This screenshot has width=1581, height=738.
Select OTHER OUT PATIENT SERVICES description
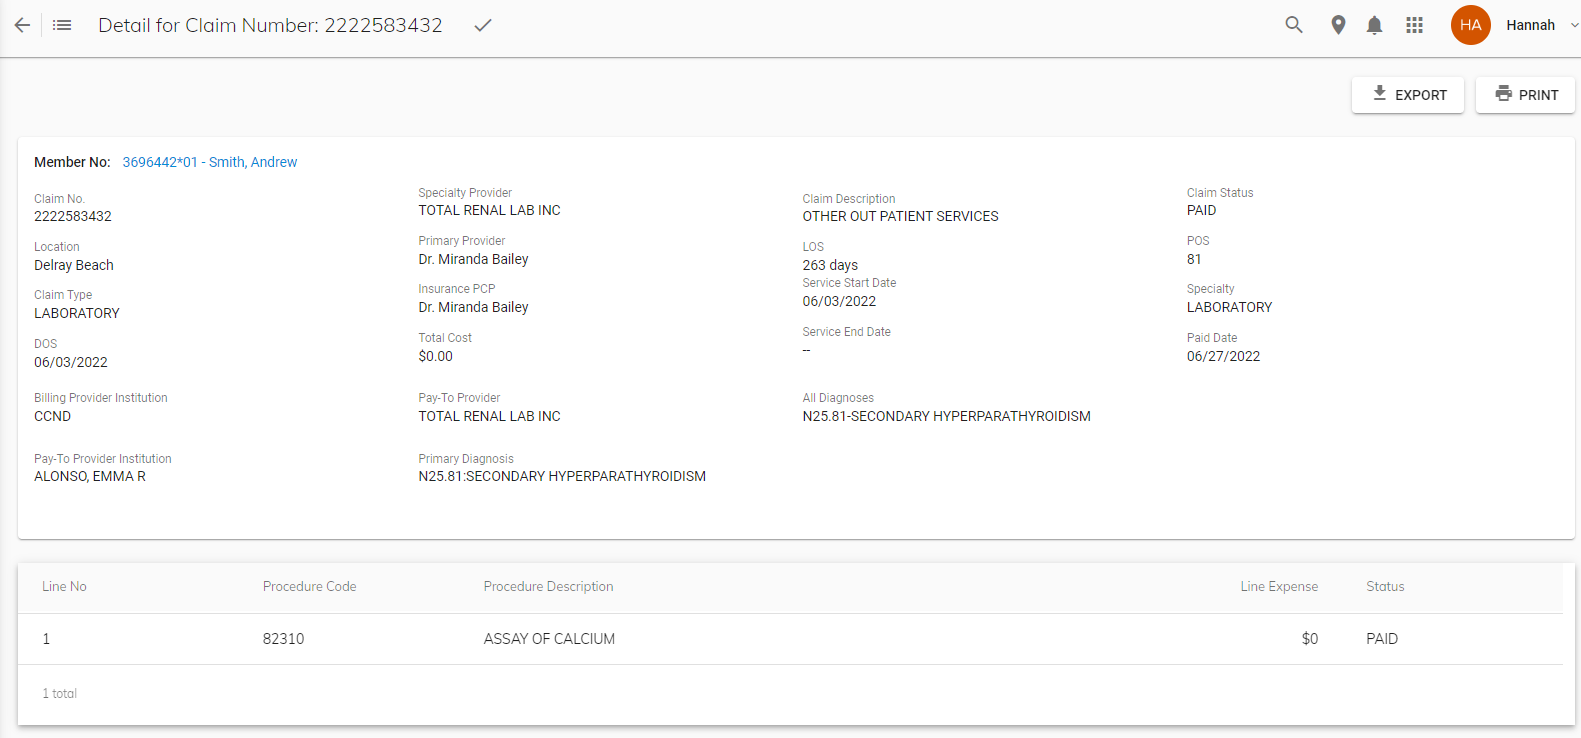click(900, 216)
